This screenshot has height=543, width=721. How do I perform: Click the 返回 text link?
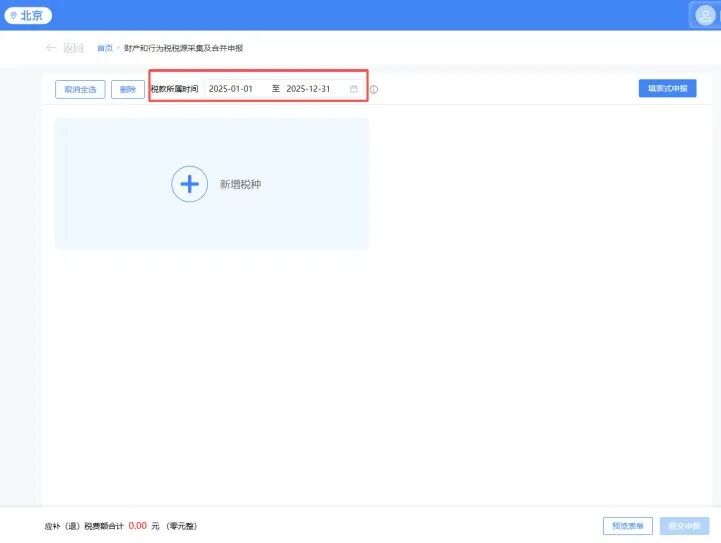pos(73,48)
